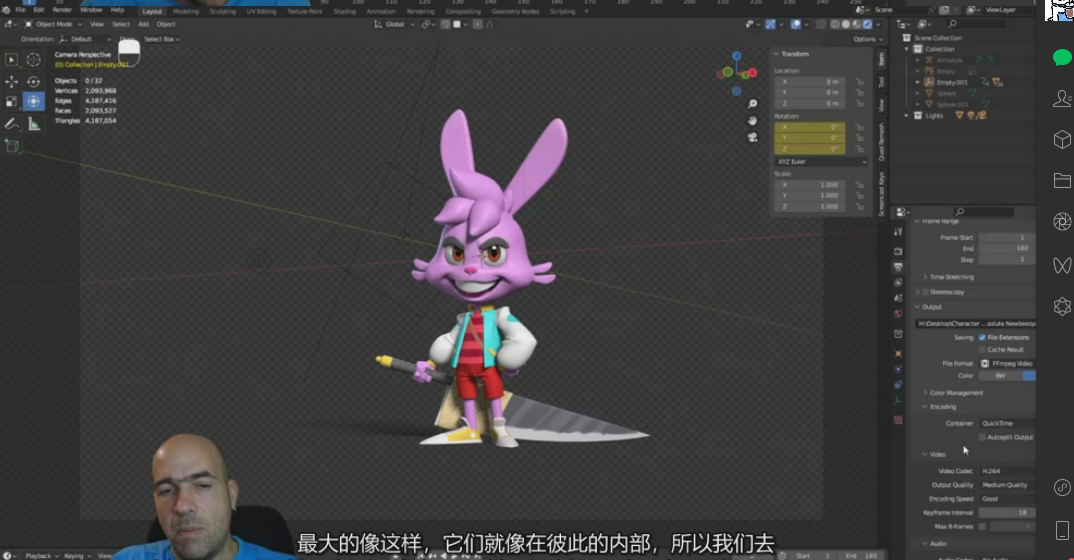Select BW color mode button
This screenshot has width=1074, height=560.
click(1001, 376)
